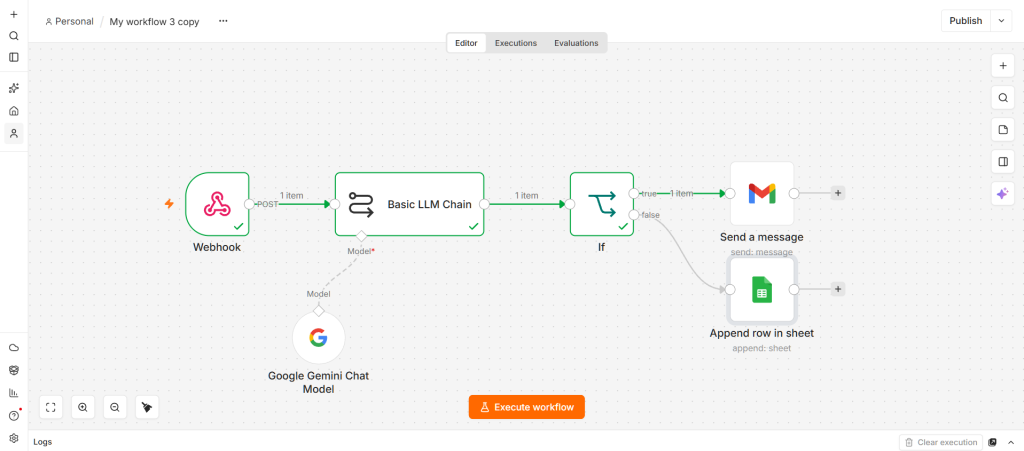The width and height of the screenshot is (1024, 451).
Task: Click the Send a message label
Action: click(x=761, y=237)
